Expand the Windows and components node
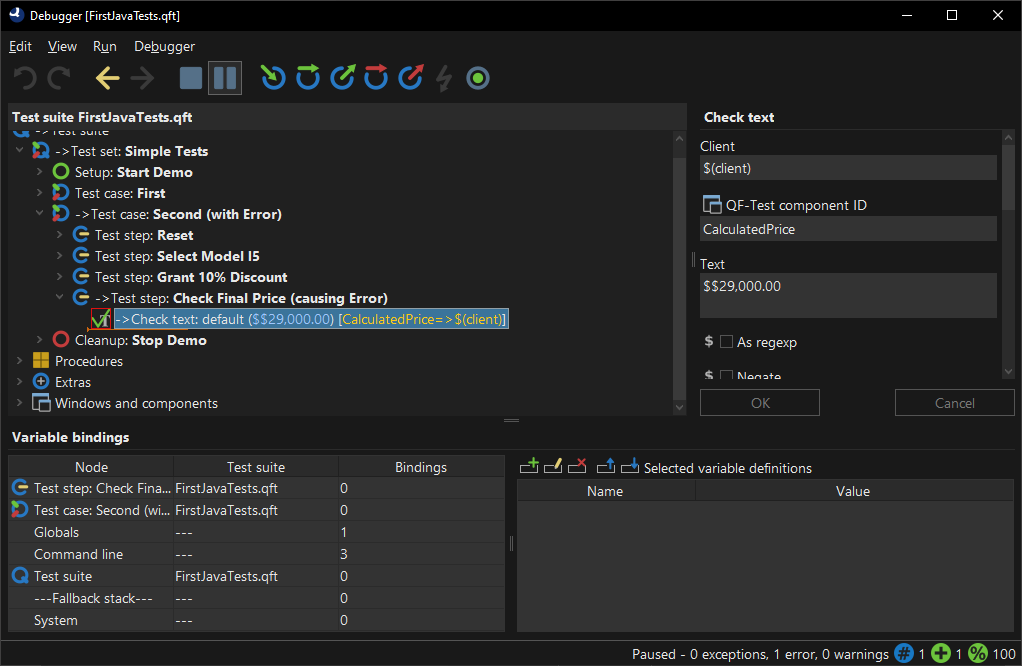This screenshot has height=666, width=1022. tap(20, 403)
